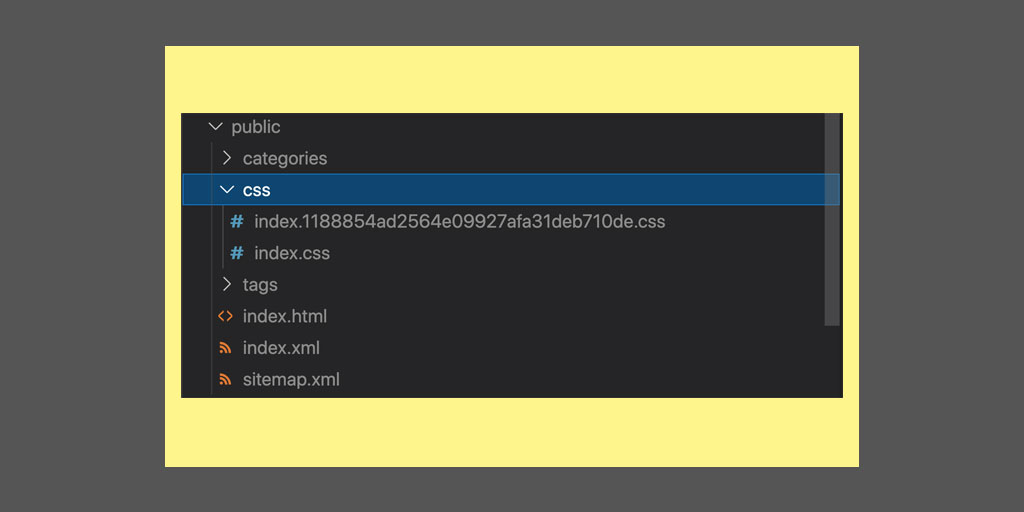
Task: Collapse the public folder chevron
Action: tap(215, 127)
